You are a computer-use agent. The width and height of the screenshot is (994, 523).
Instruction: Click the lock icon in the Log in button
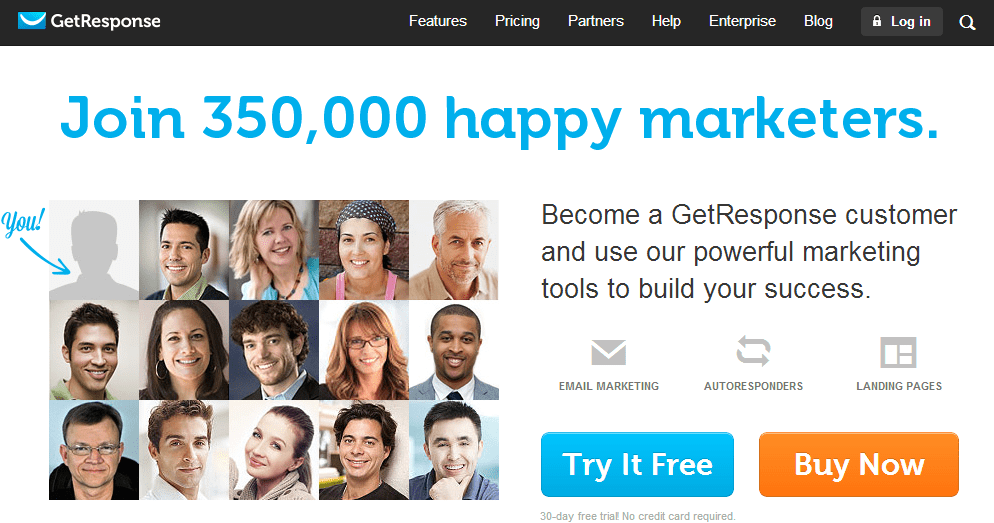tap(877, 21)
